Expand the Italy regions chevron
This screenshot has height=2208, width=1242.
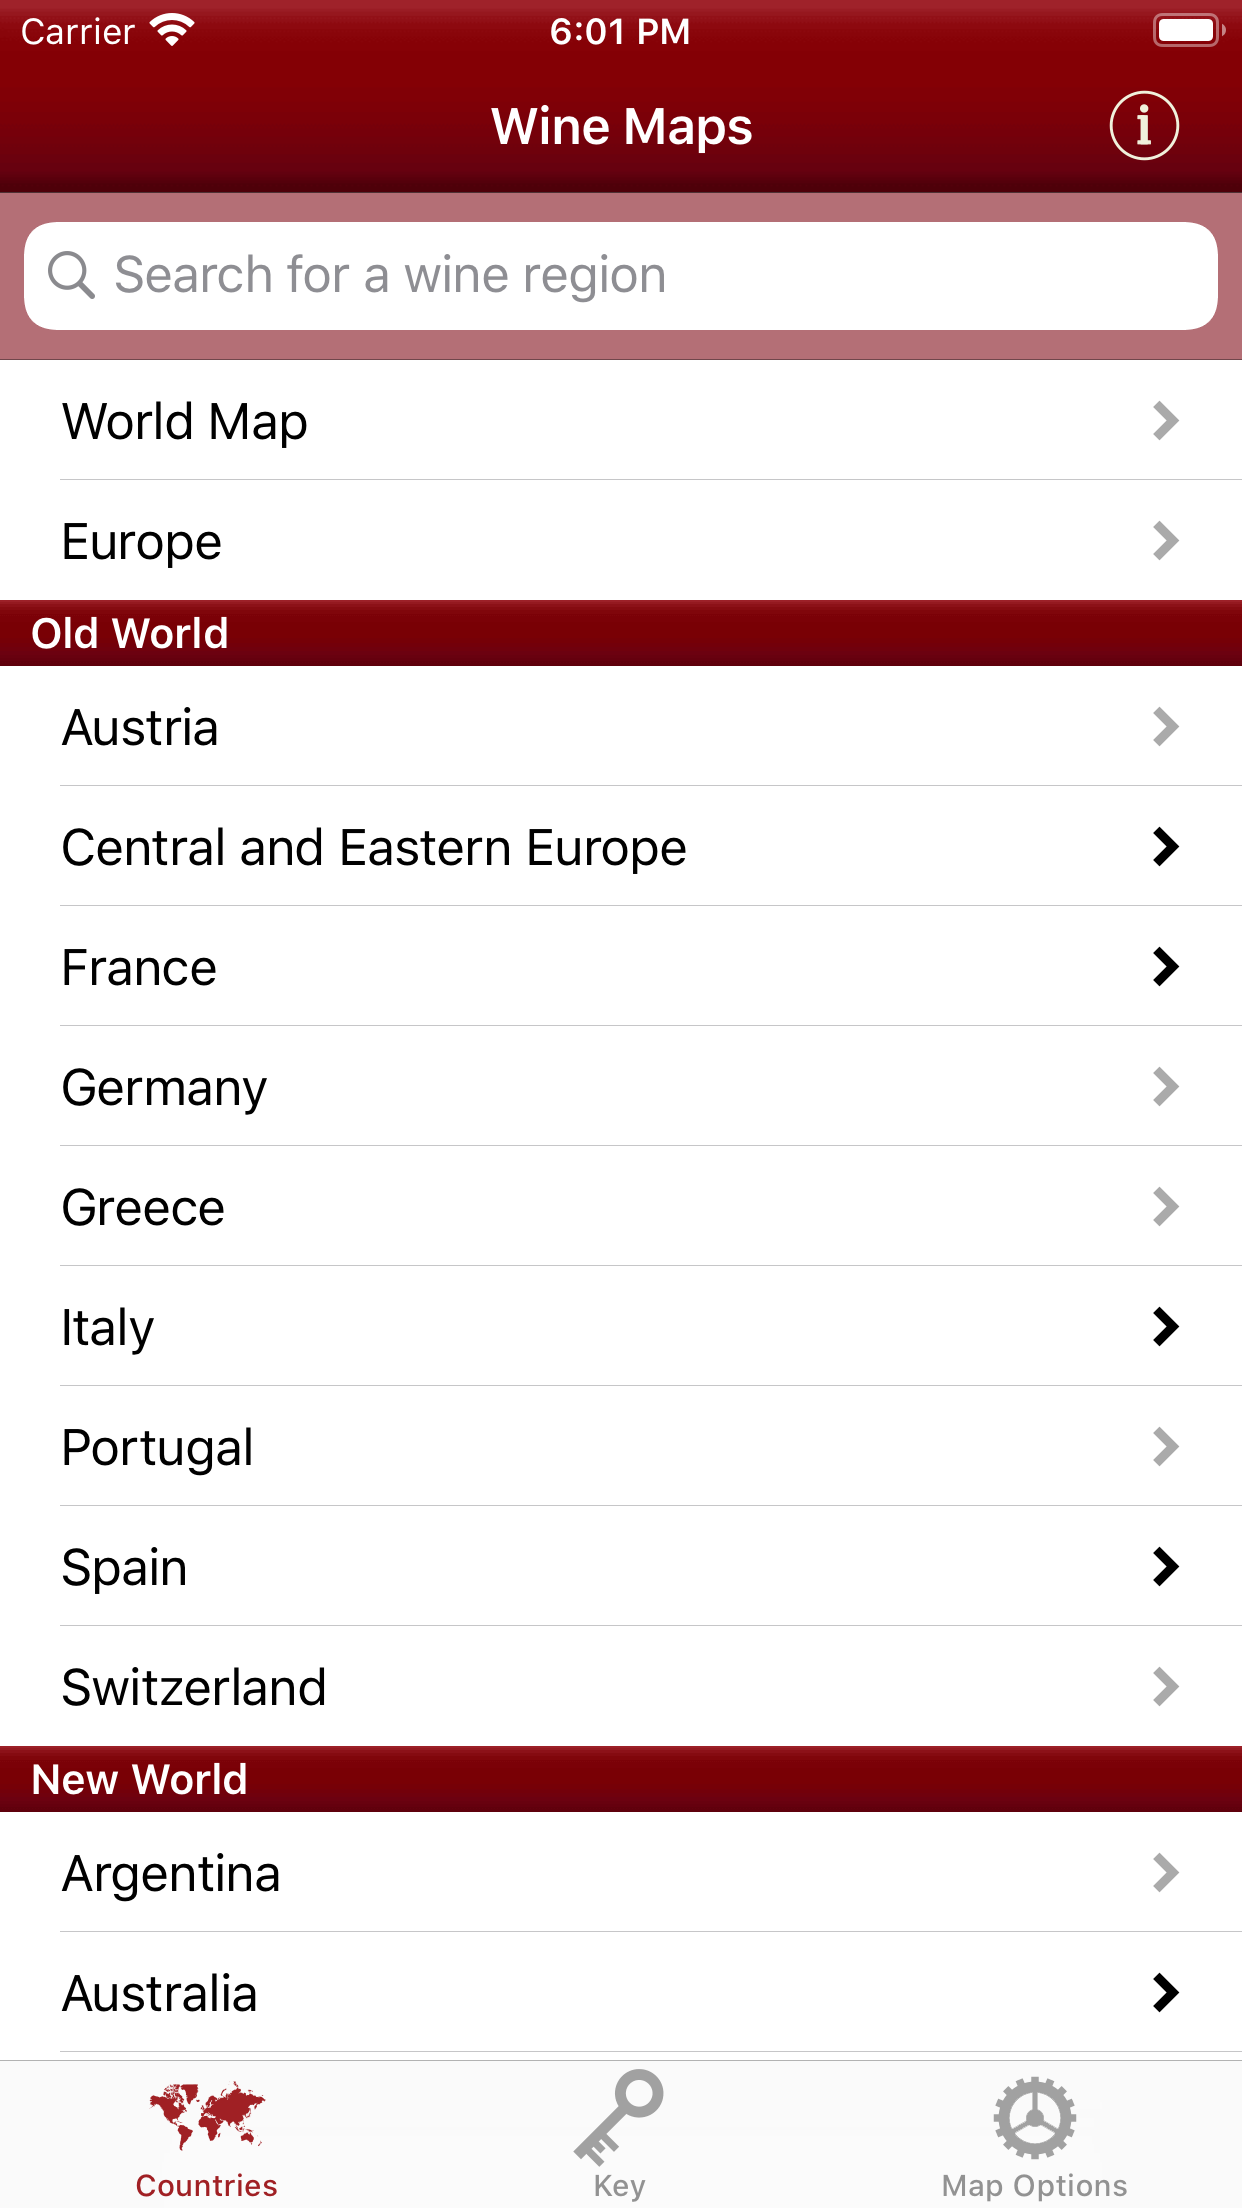1165,1327
